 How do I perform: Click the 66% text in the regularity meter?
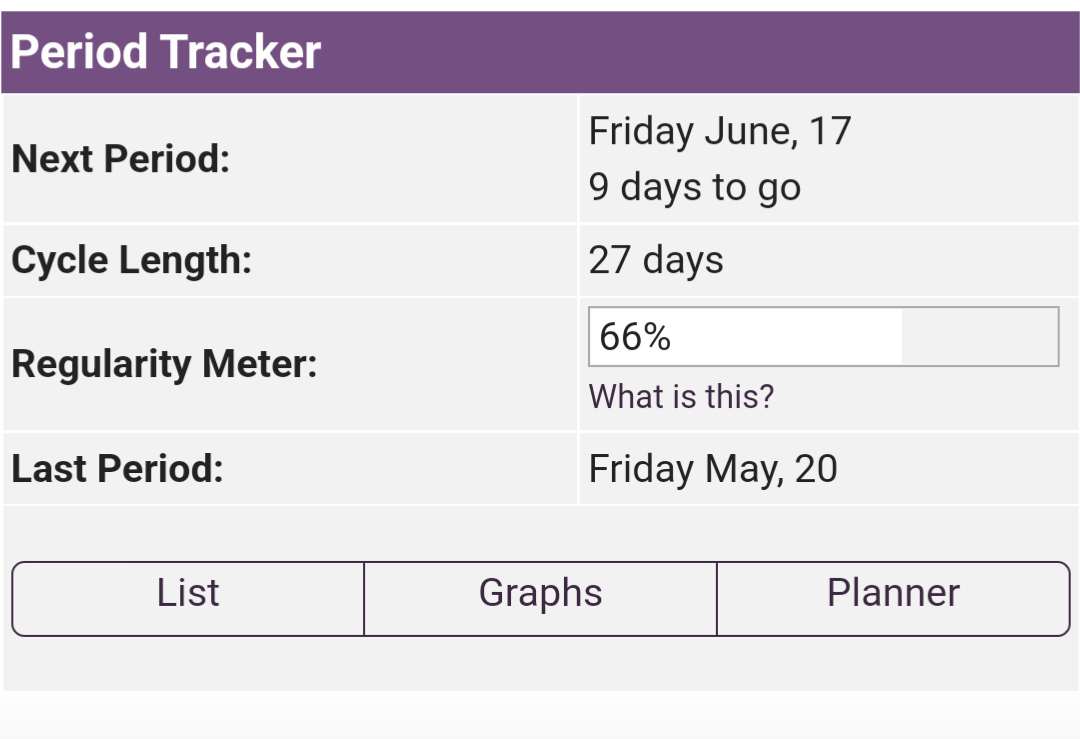(635, 337)
